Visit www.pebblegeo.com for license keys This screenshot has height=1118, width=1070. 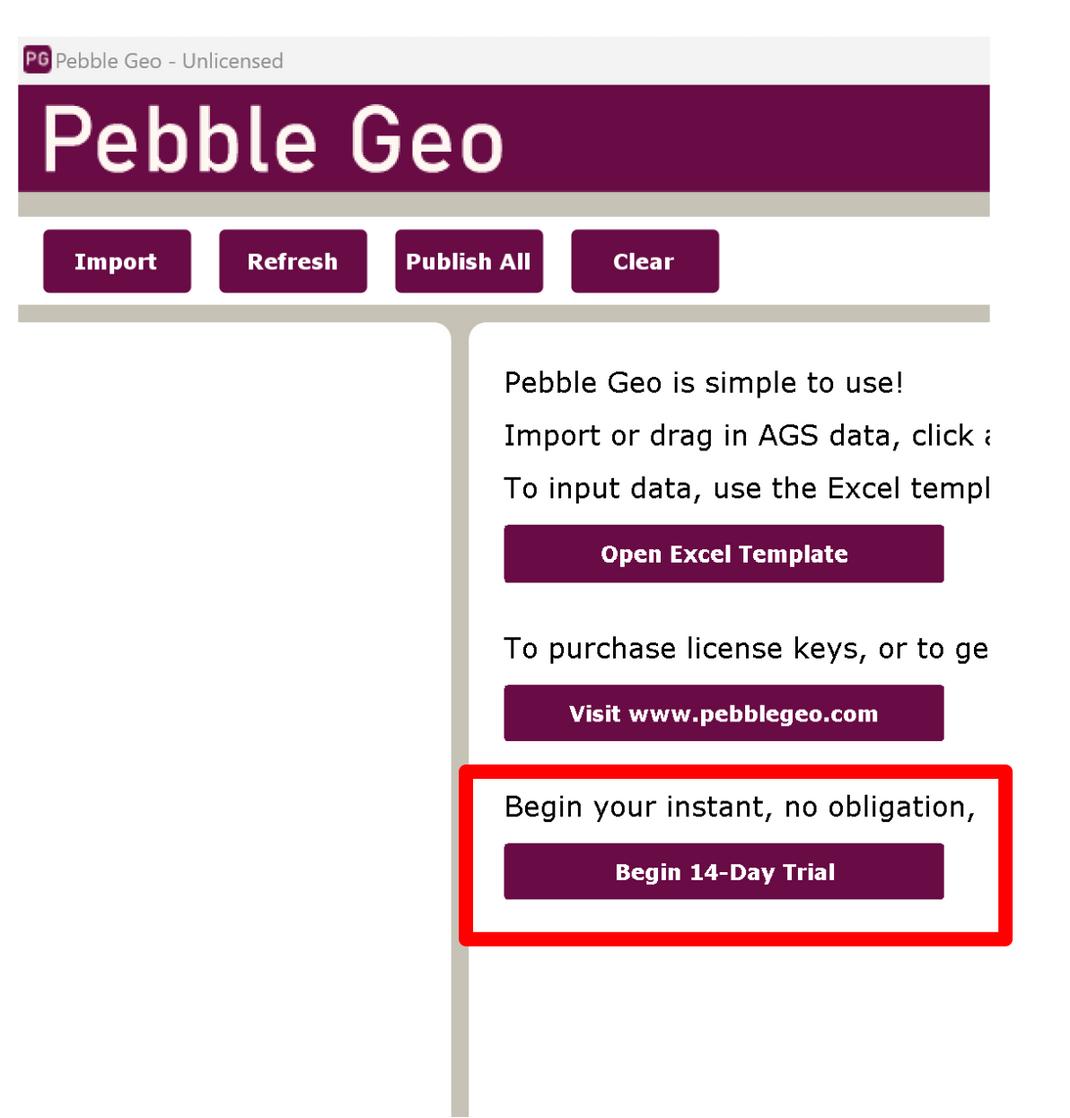723,712
